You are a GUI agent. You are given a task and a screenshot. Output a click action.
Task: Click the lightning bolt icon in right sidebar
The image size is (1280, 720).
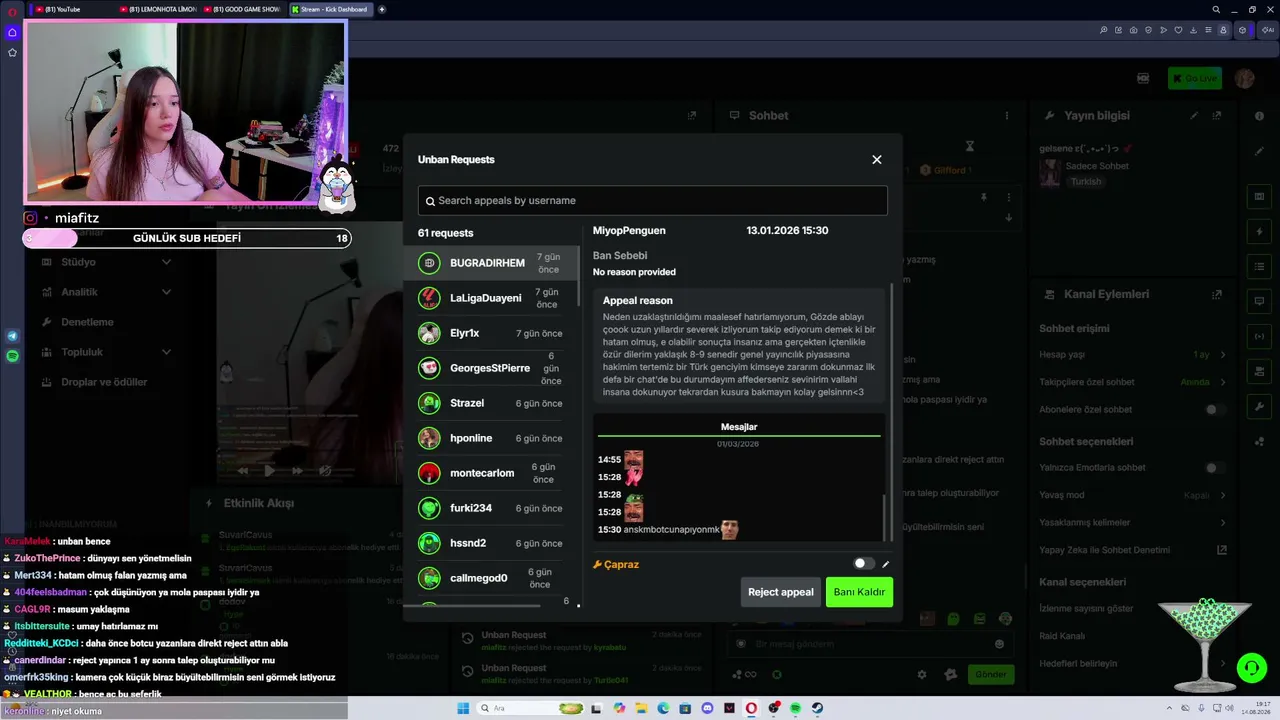1259,232
